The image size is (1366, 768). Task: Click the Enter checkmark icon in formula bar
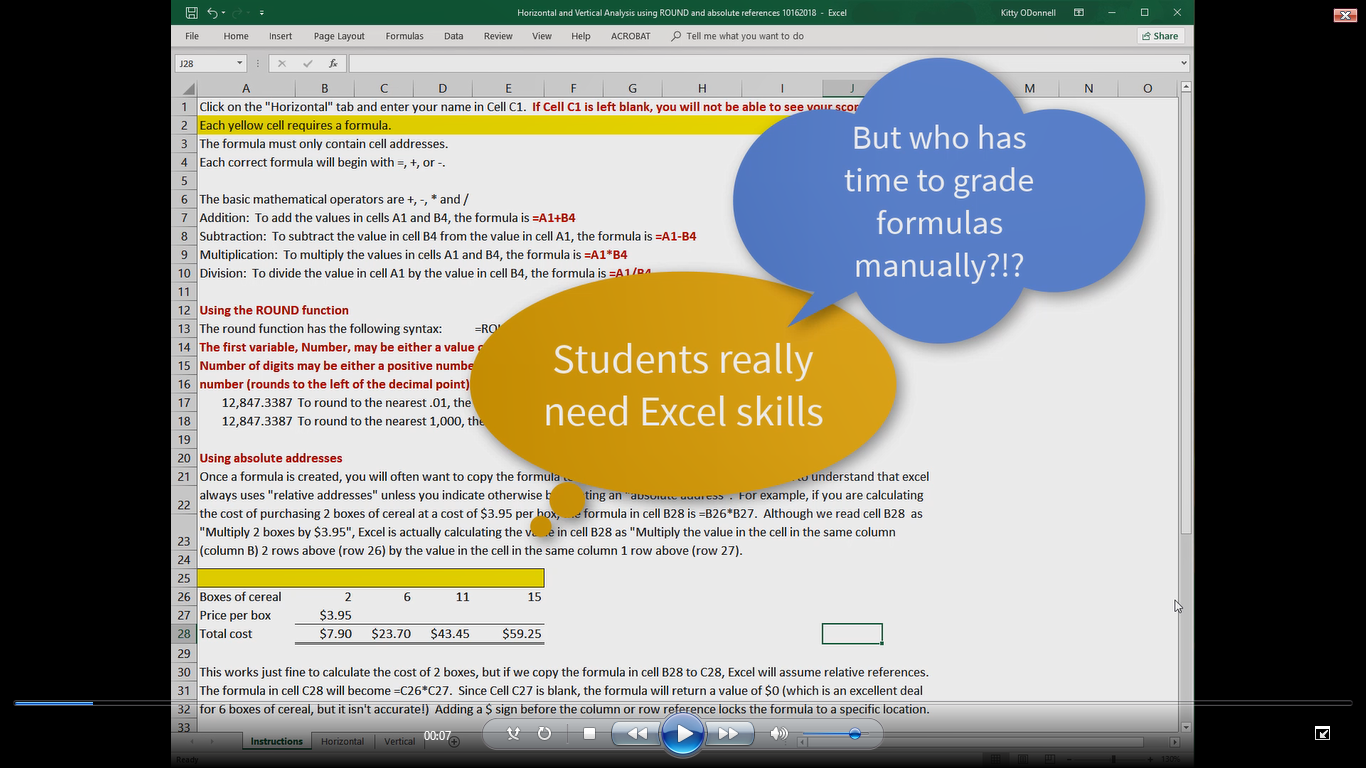tap(308, 63)
